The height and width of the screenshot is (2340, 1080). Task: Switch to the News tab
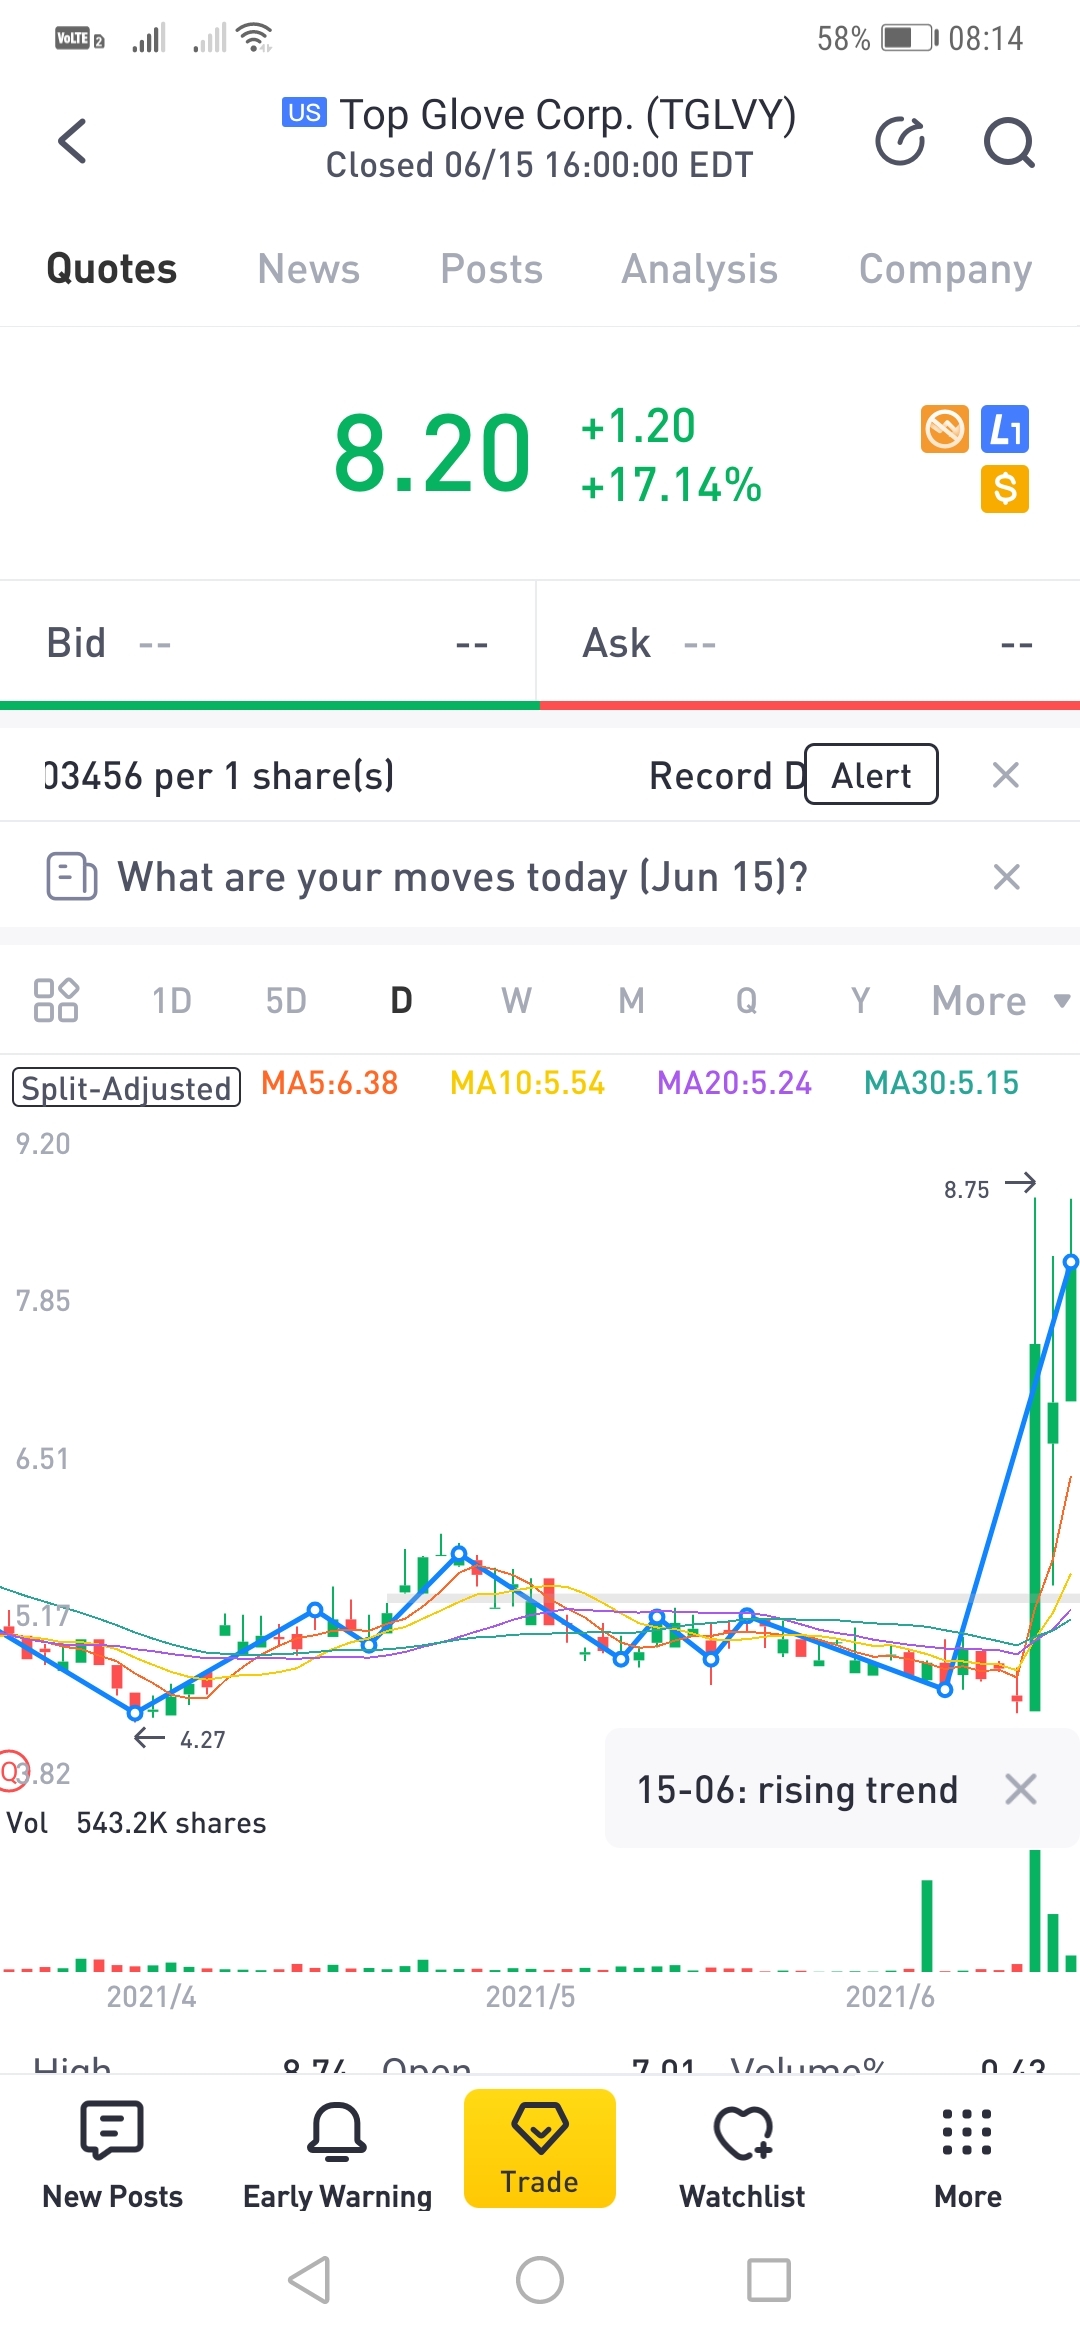click(308, 269)
